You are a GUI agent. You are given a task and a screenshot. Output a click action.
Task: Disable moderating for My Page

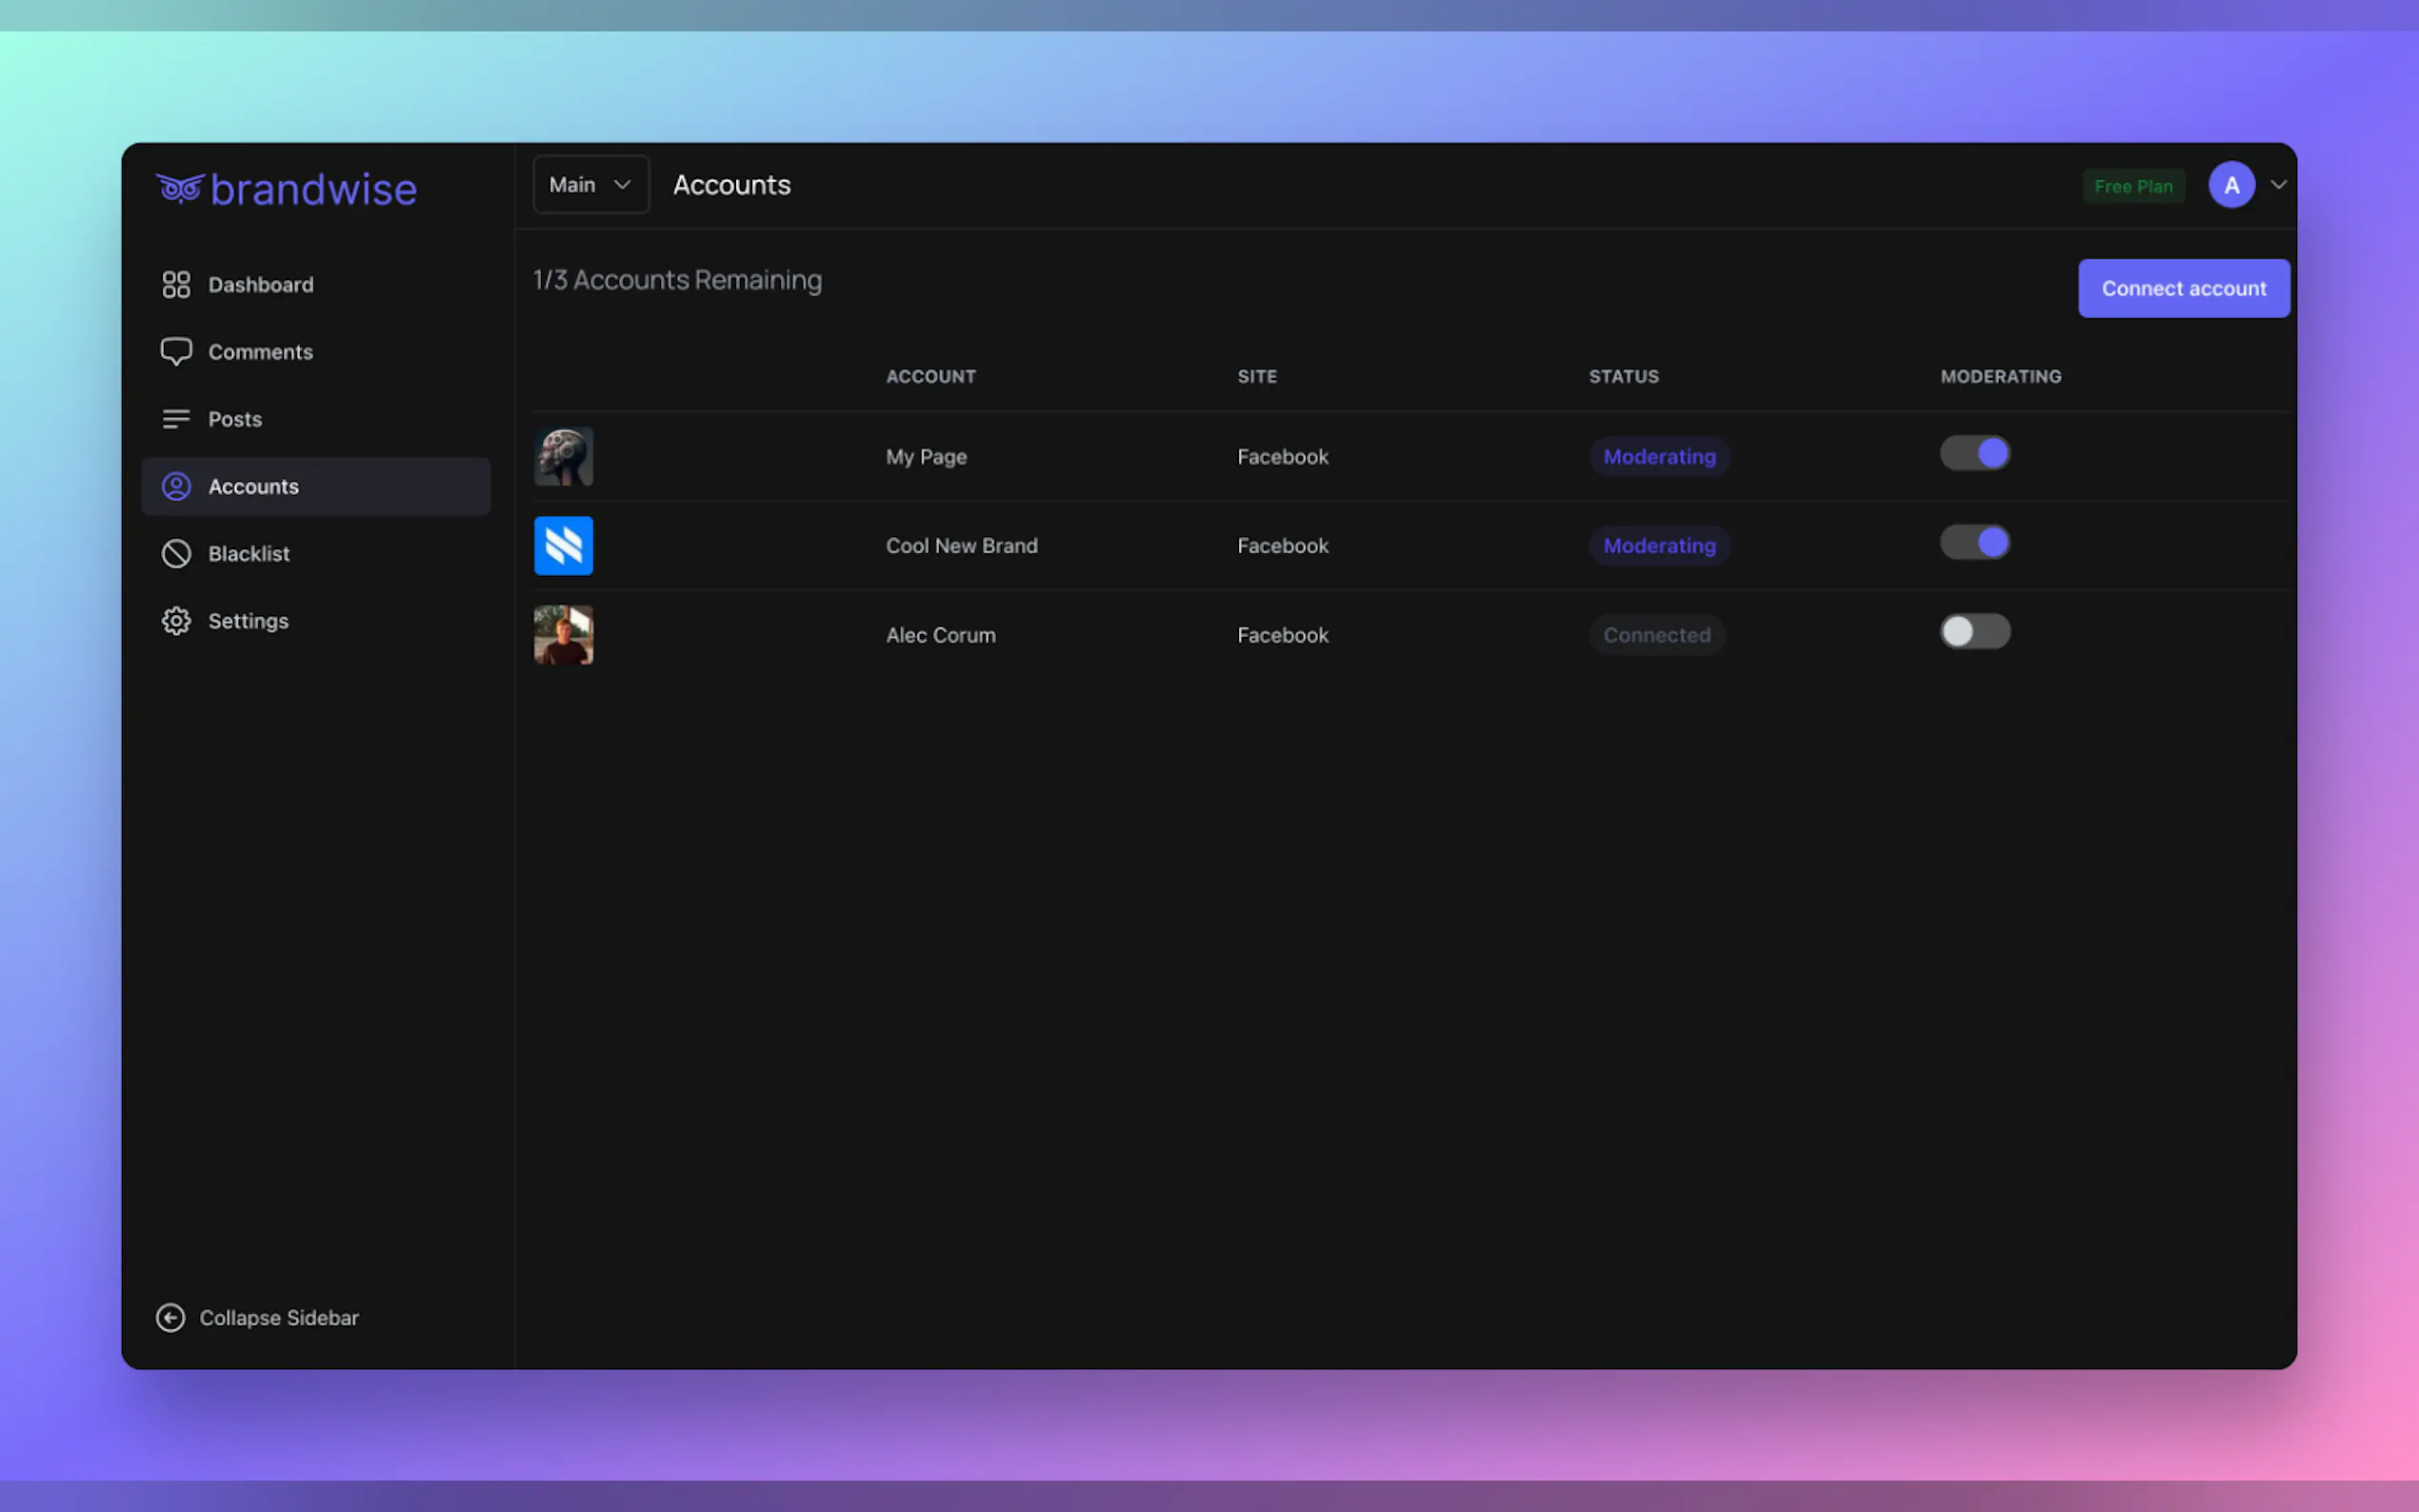[x=1975, y=452]
